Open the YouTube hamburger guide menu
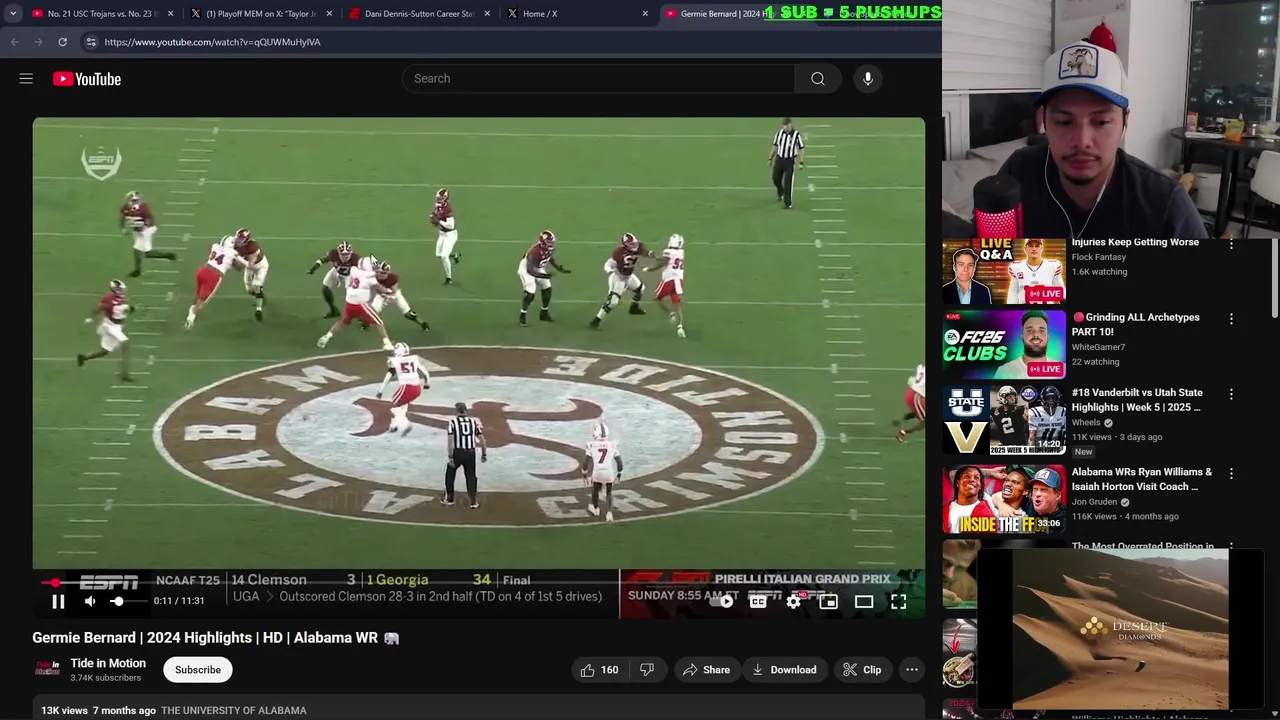The image size is (1280, 720). 26,79
